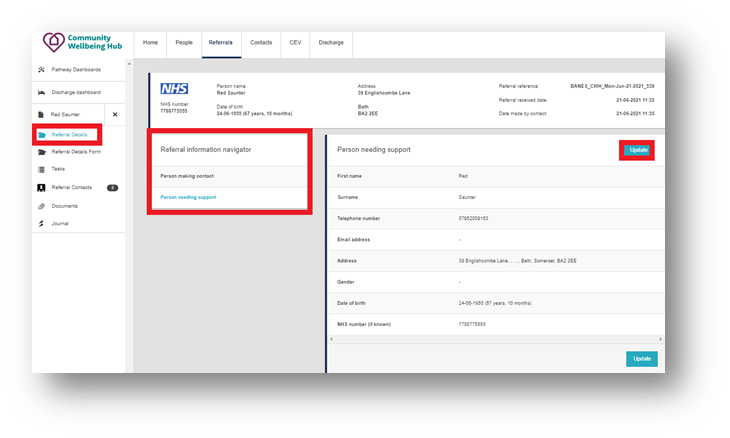The height and width of the screenshot is (438, 730).
Task: Switch to the People tab
Action: (184, 43)
